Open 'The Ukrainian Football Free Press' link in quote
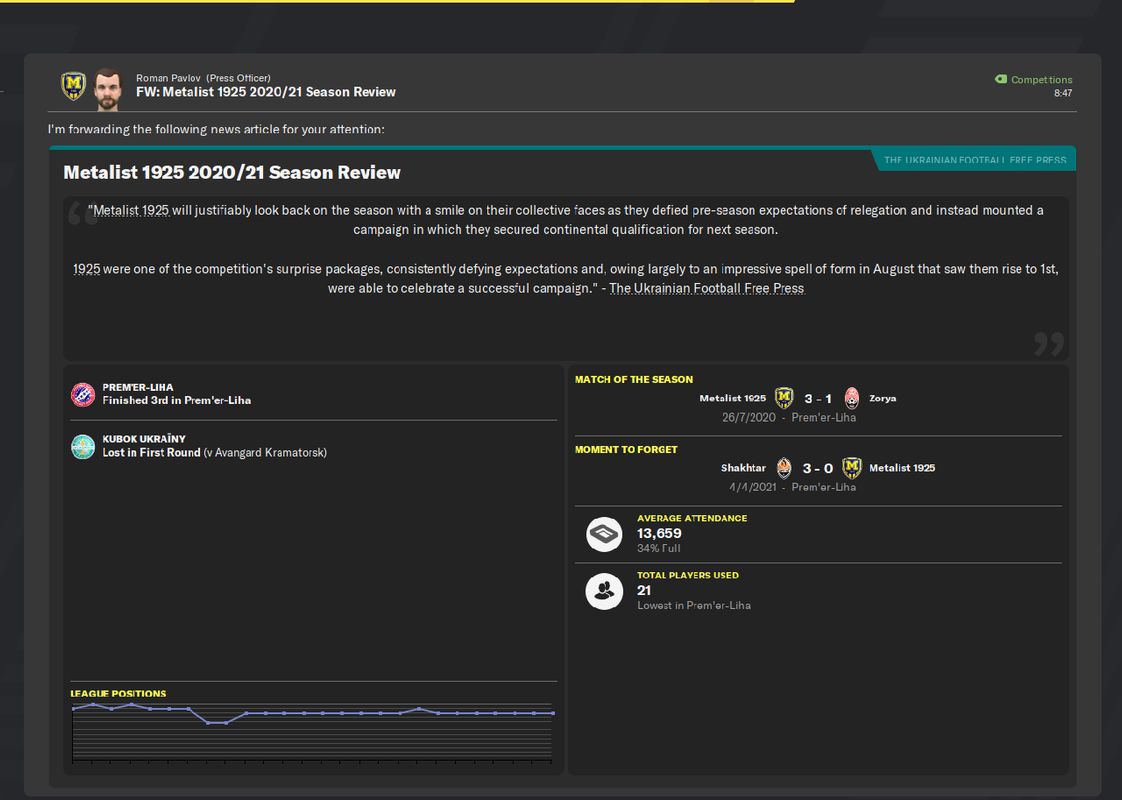 [x=707, y=288]
